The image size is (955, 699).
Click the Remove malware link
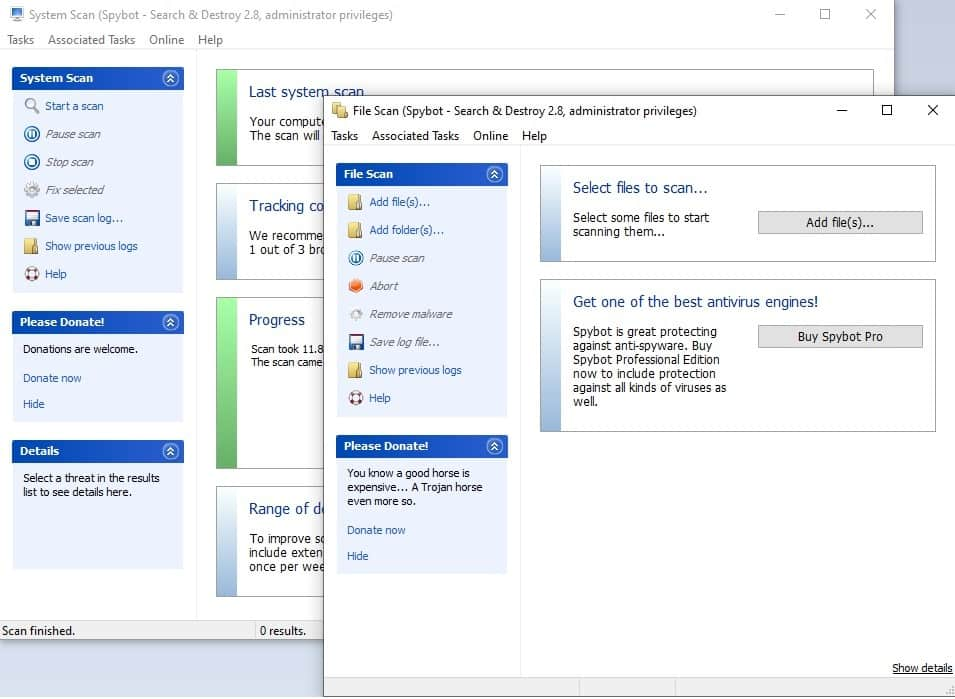(x=411, y=314)
